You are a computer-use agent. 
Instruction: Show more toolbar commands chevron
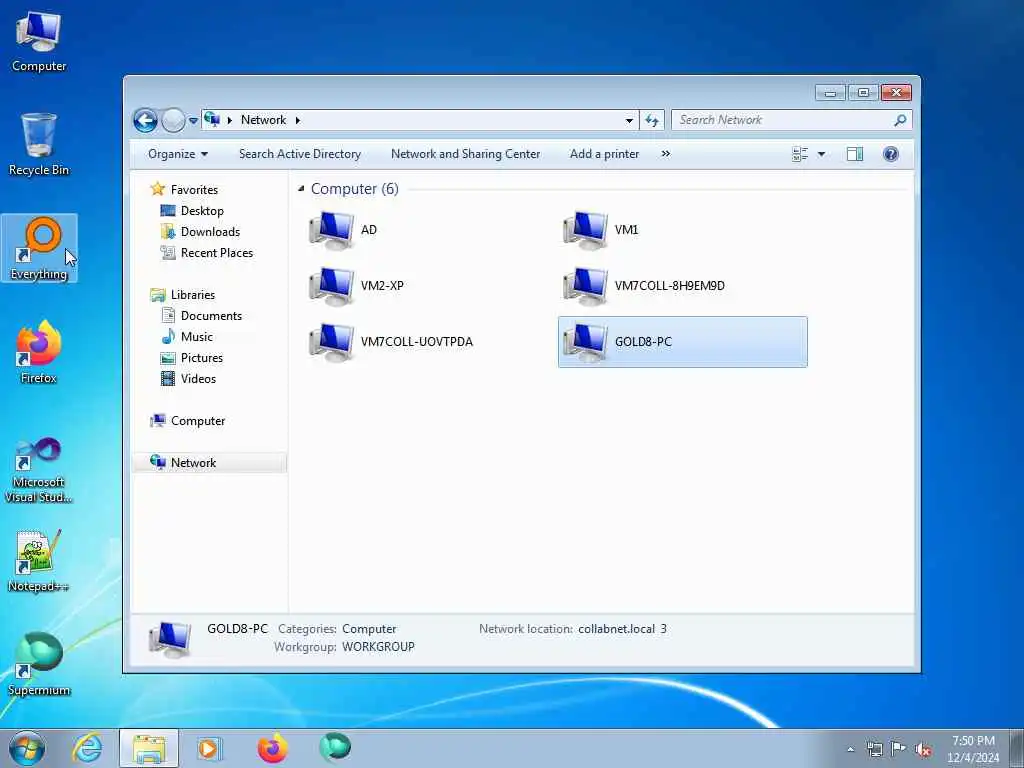[665, 154]
